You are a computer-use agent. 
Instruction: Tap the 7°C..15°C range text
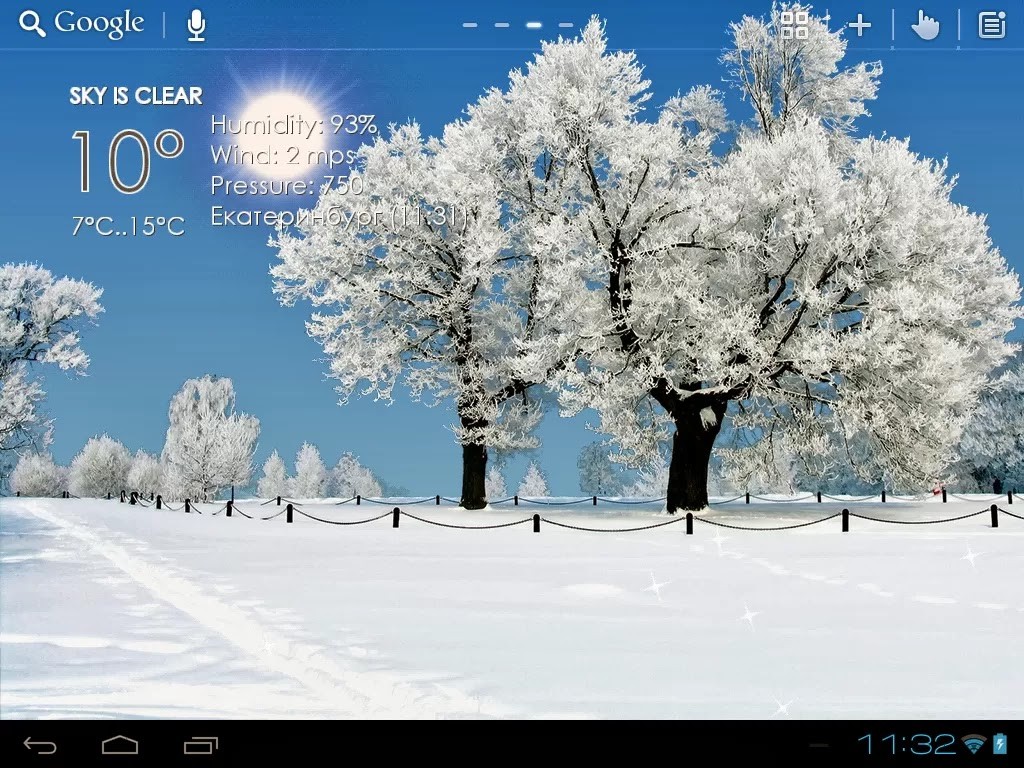(x=128, y=226)
